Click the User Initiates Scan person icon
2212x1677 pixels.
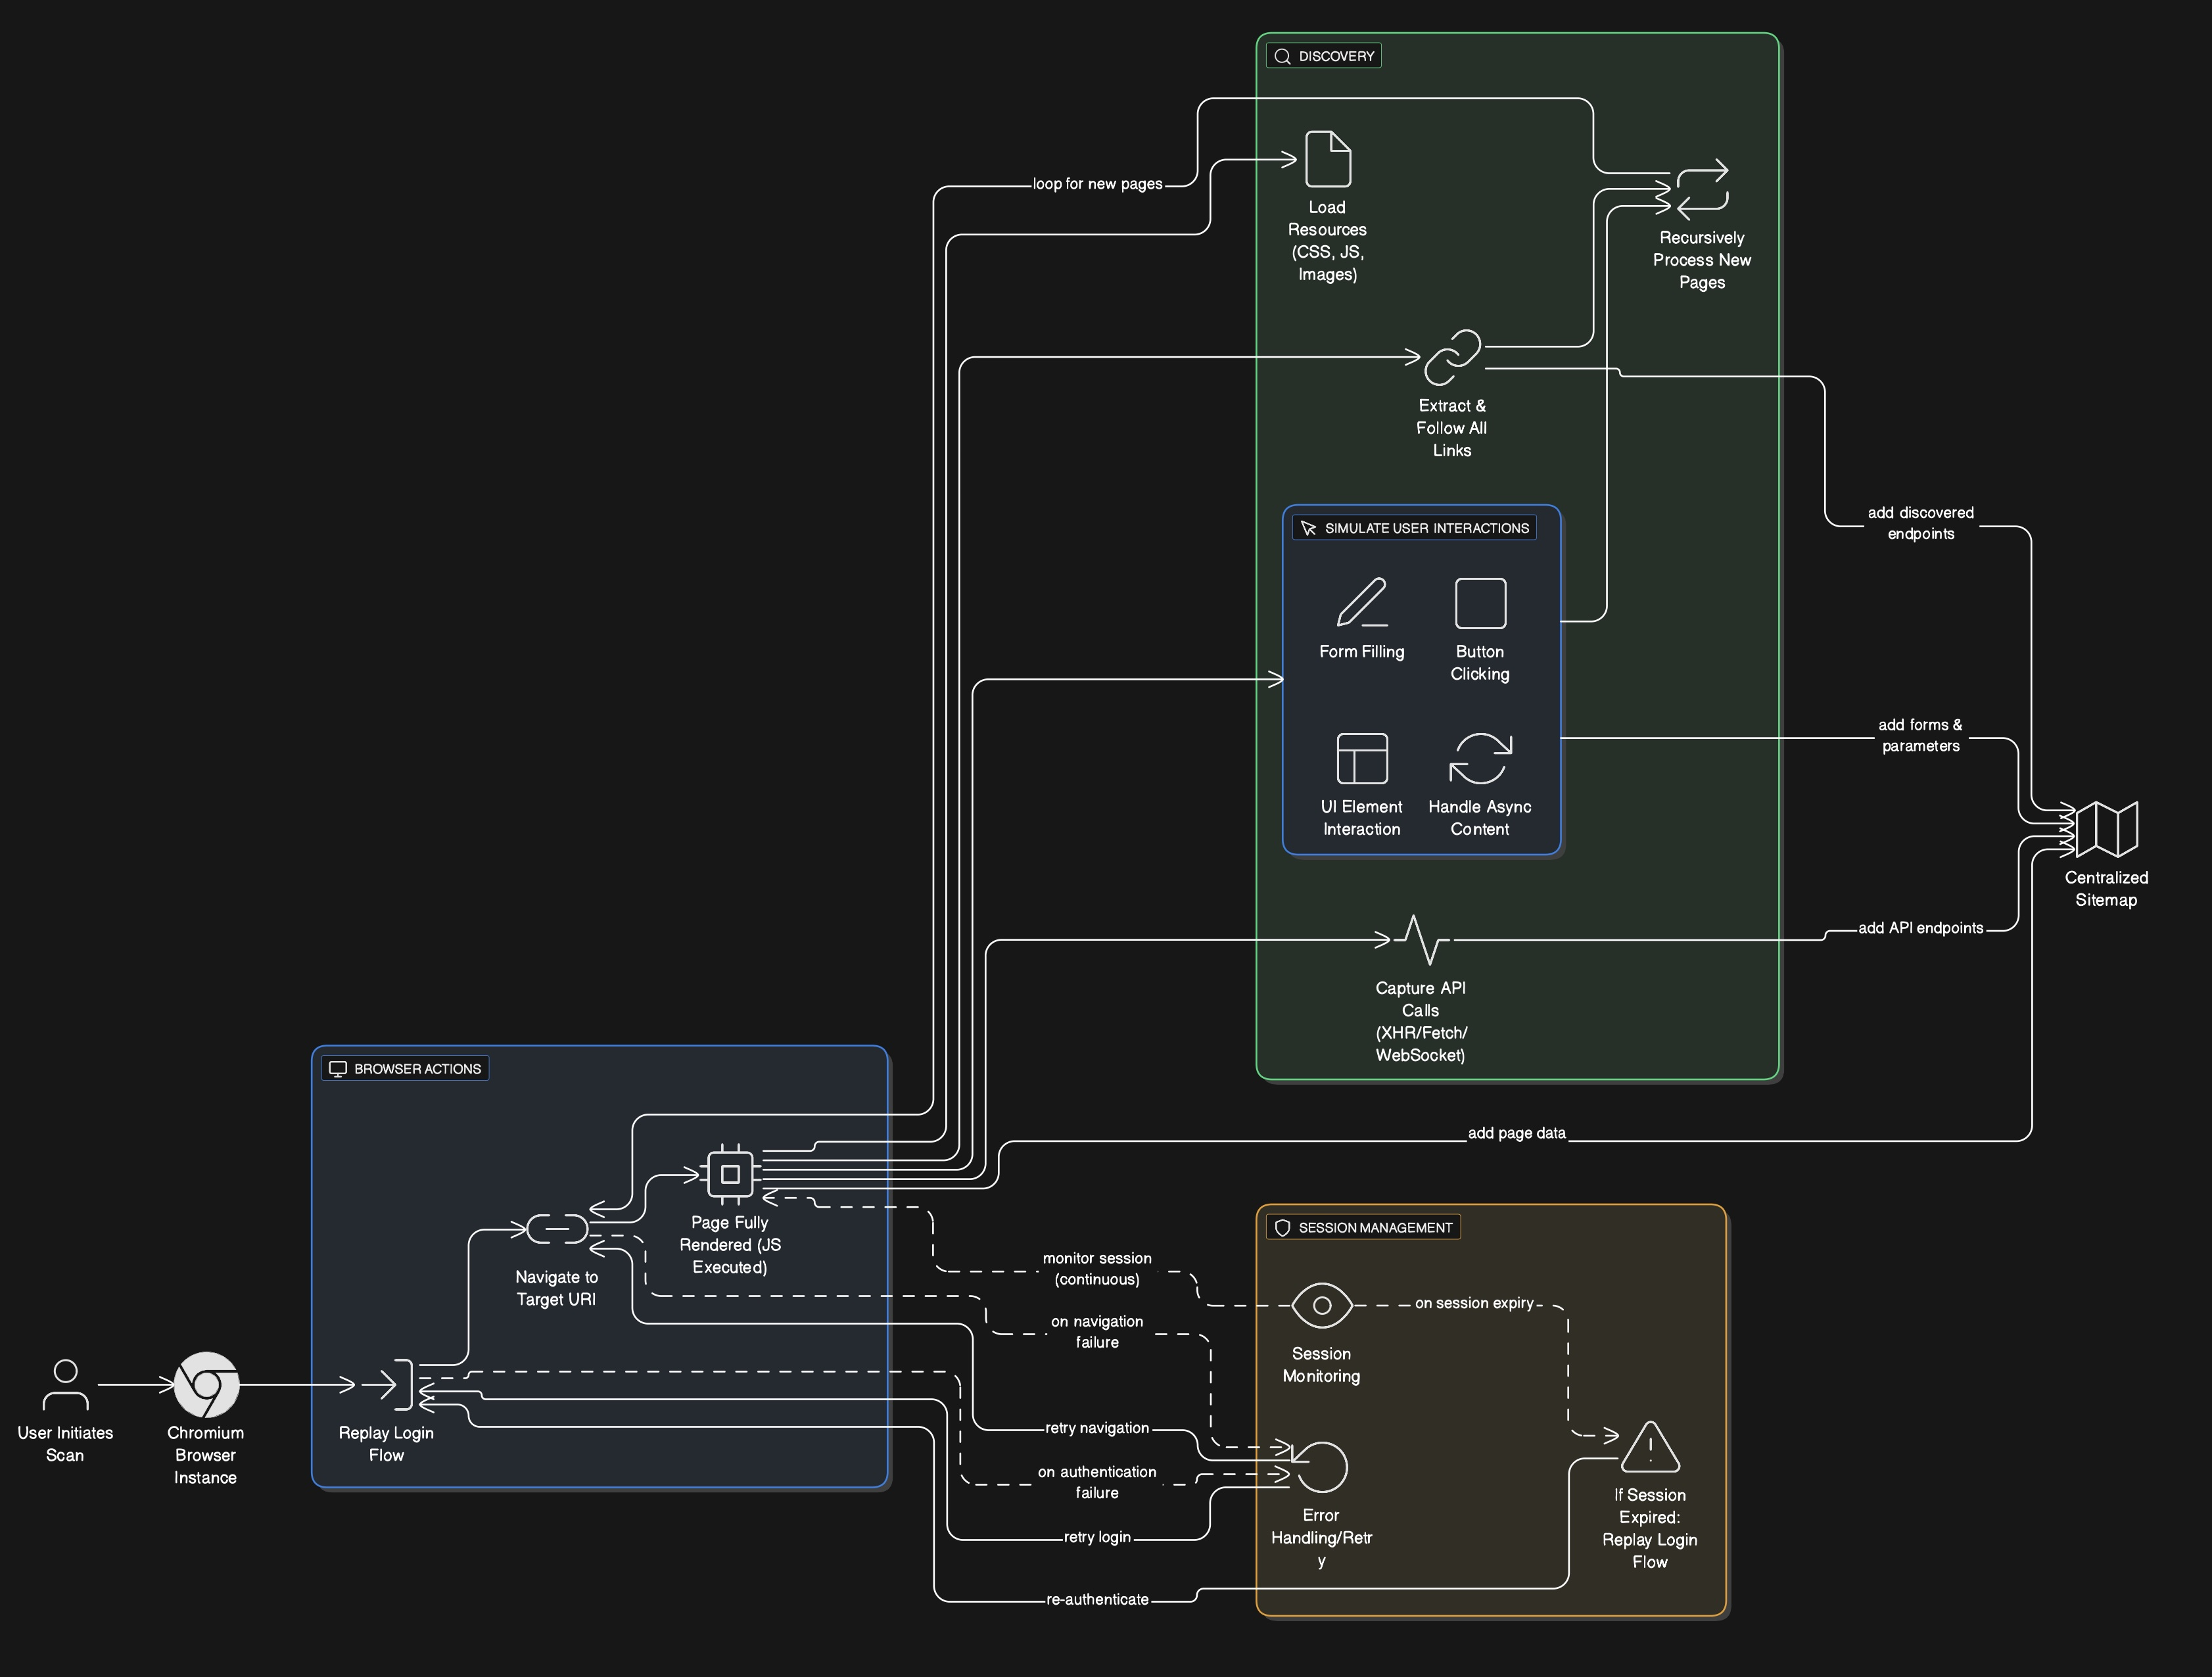(x=65, y=1384)
